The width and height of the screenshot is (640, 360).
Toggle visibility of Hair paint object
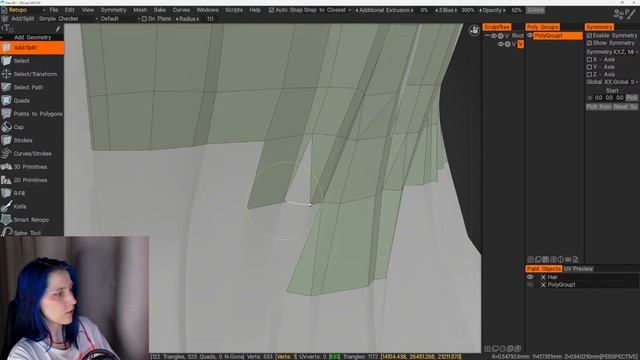pos(530,277)
